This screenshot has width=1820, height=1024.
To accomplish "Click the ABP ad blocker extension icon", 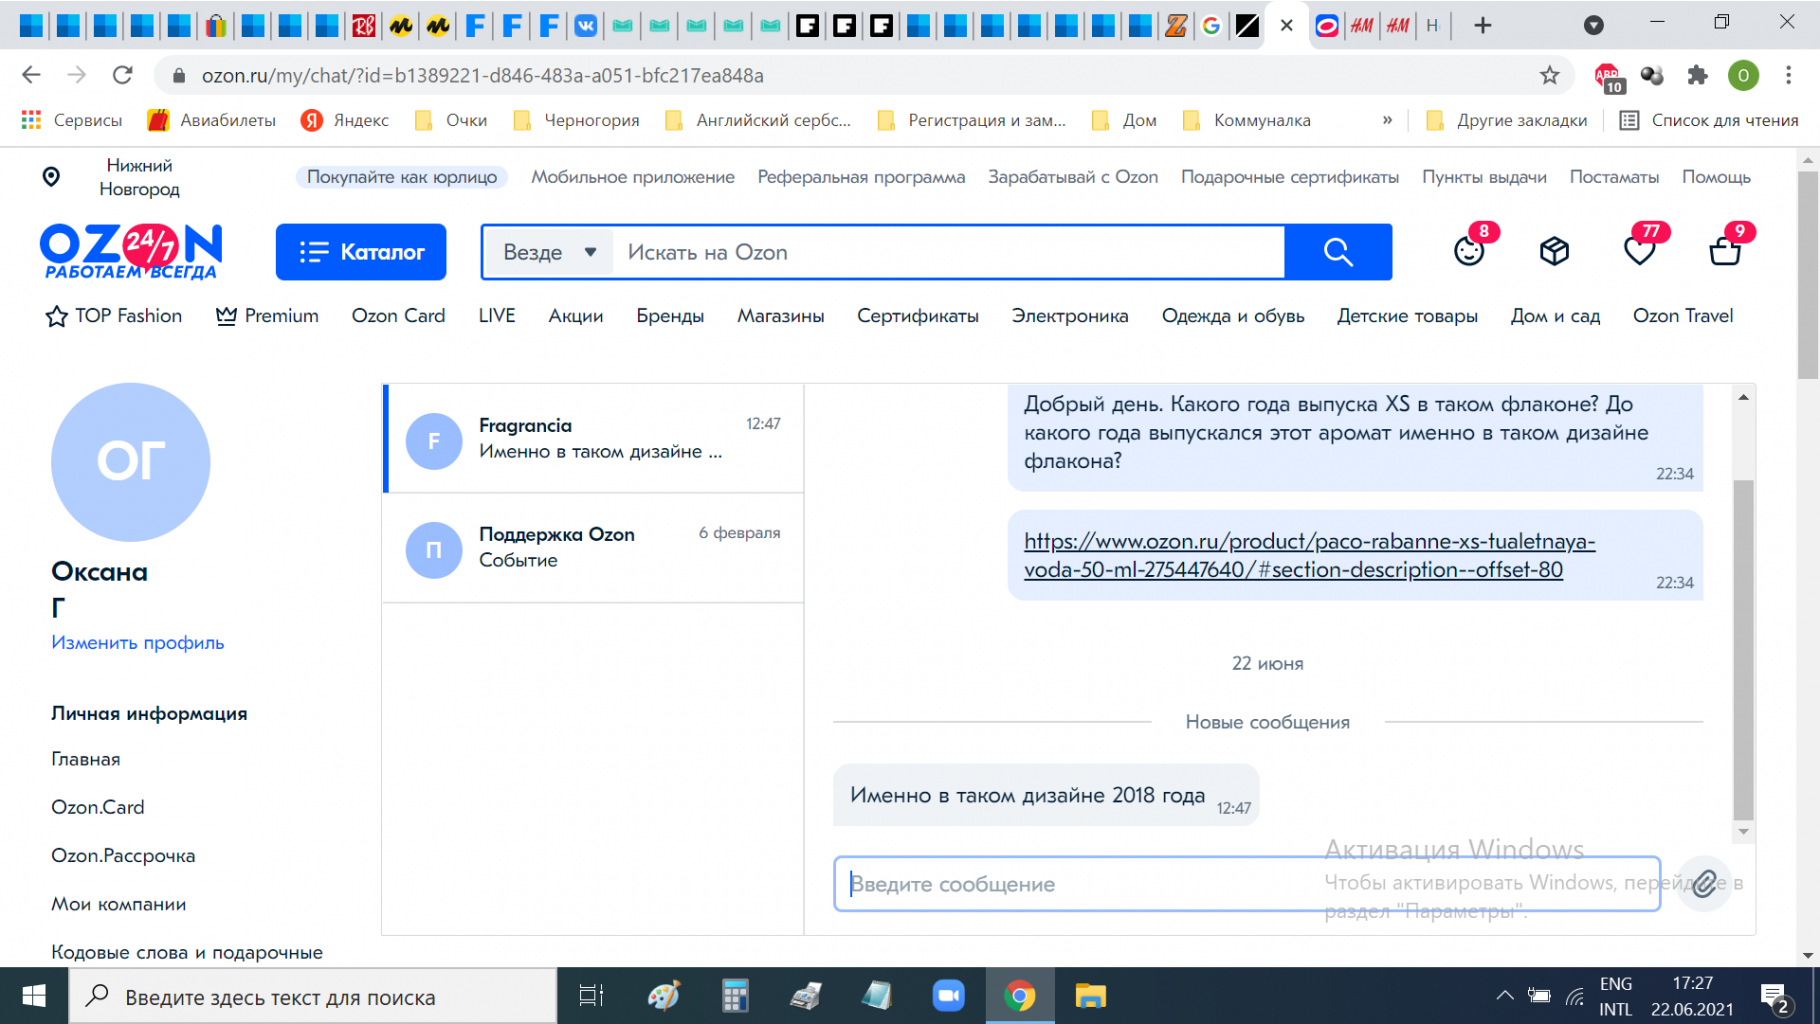I will tap(1608, 77).
